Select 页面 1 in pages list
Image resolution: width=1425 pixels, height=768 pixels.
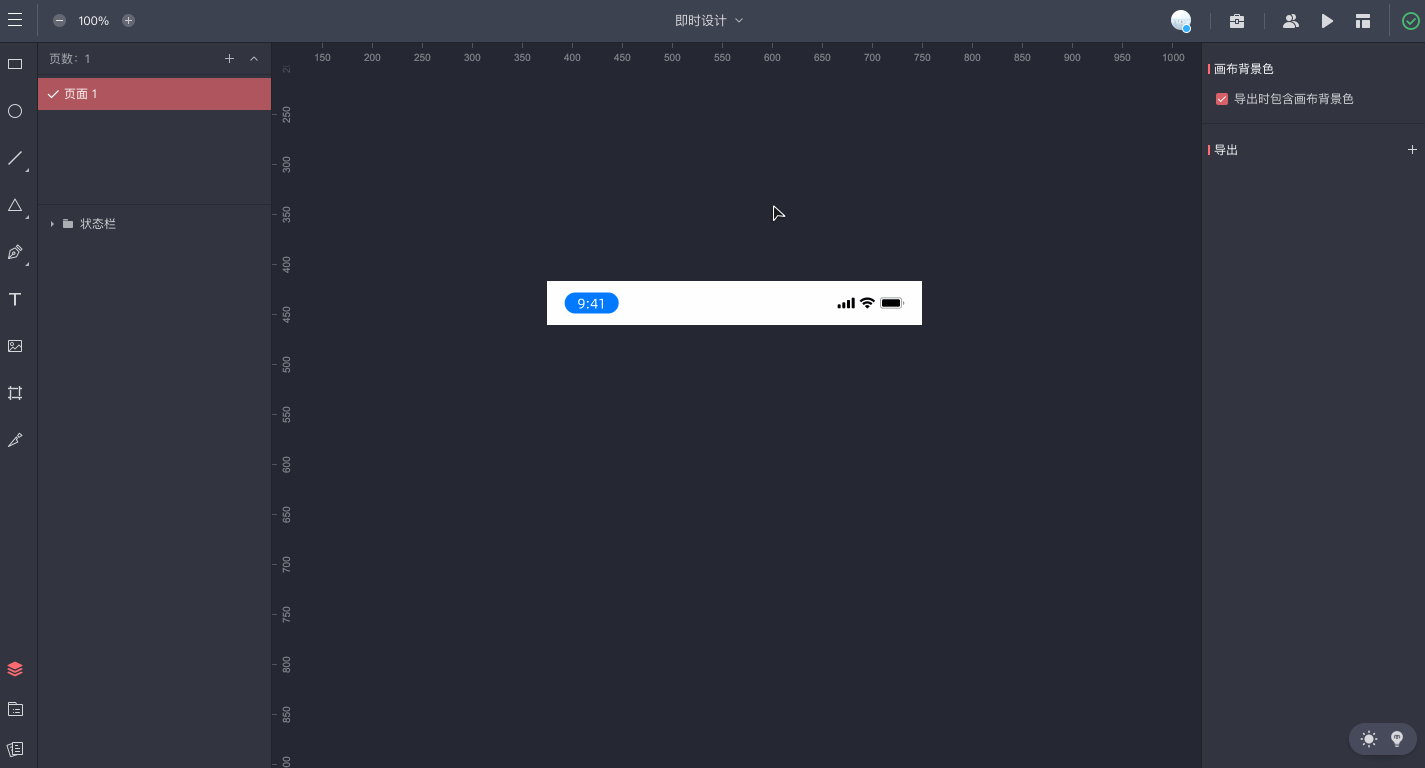[154, 94]
